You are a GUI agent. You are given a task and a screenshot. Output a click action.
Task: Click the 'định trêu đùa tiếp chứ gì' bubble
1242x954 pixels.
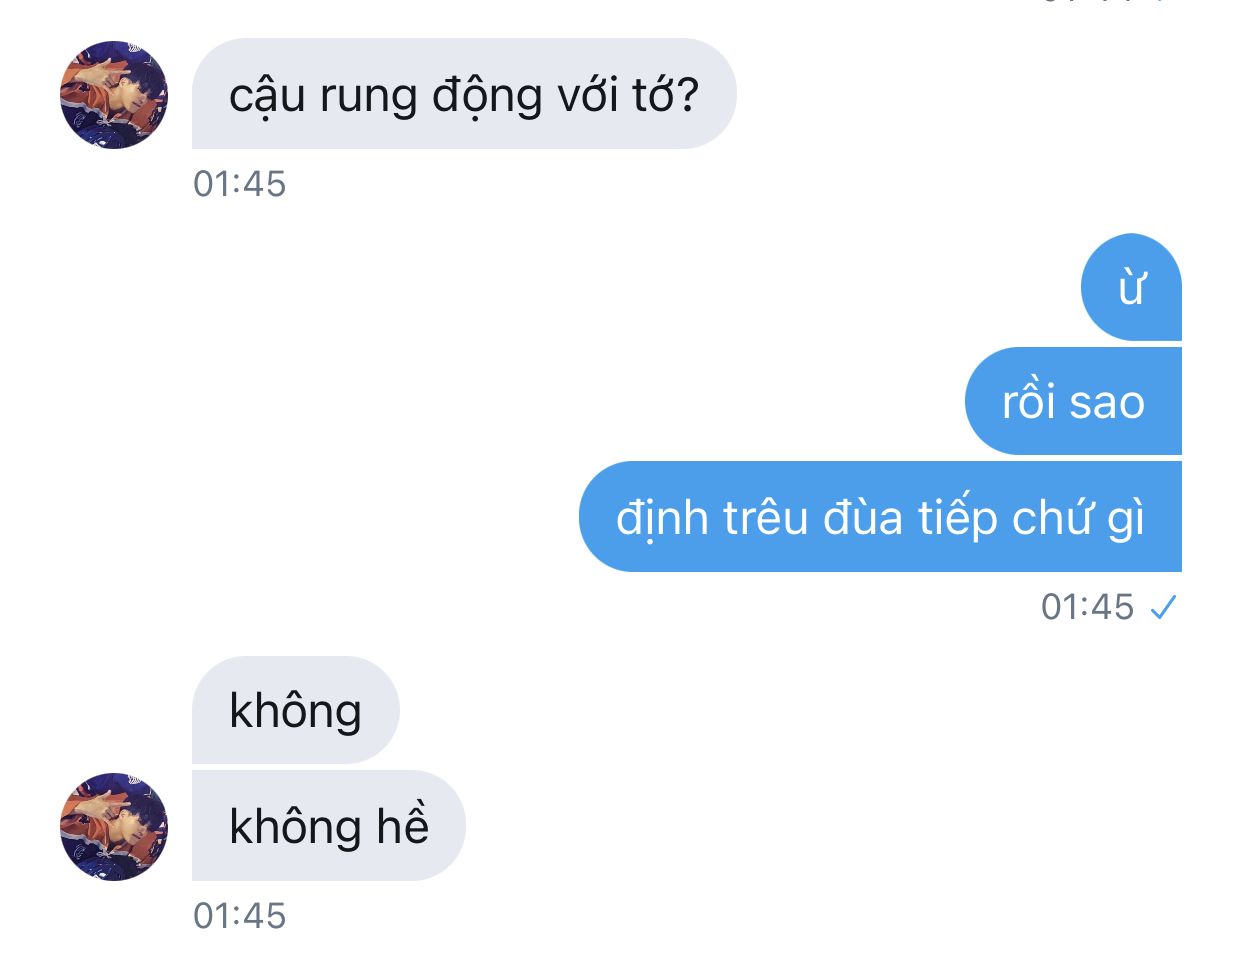pyautogui.click(x=880, y=517)
